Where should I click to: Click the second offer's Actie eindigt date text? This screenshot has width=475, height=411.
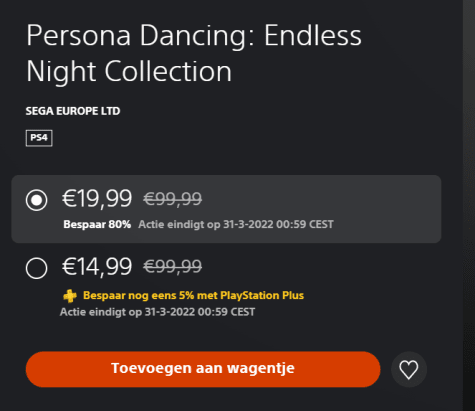click(x=157, y=312)
